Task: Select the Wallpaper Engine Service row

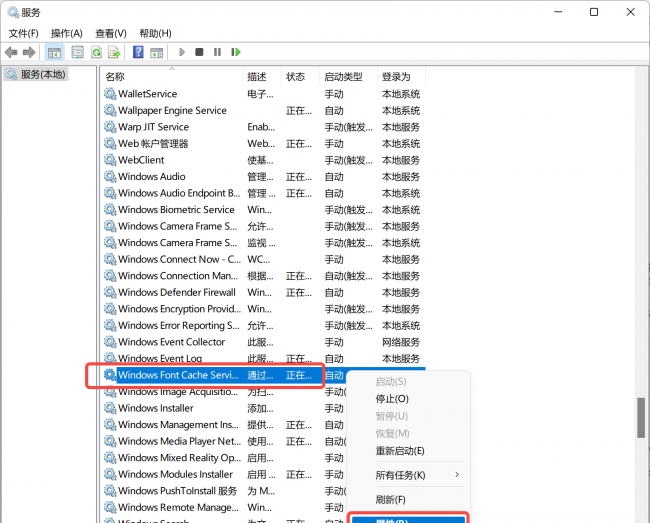Action: [x=264, y=110]
